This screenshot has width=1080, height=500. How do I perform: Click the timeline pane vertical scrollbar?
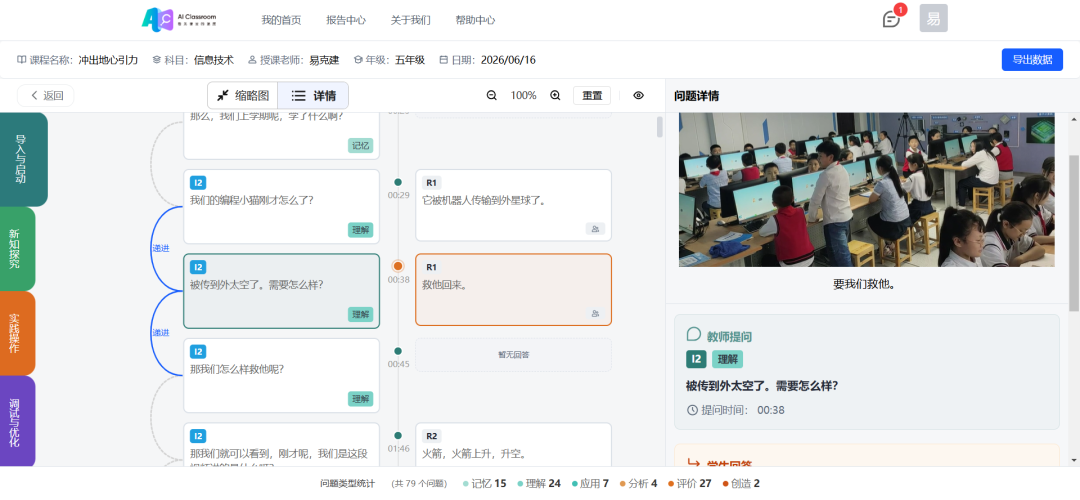pos(660,128)
